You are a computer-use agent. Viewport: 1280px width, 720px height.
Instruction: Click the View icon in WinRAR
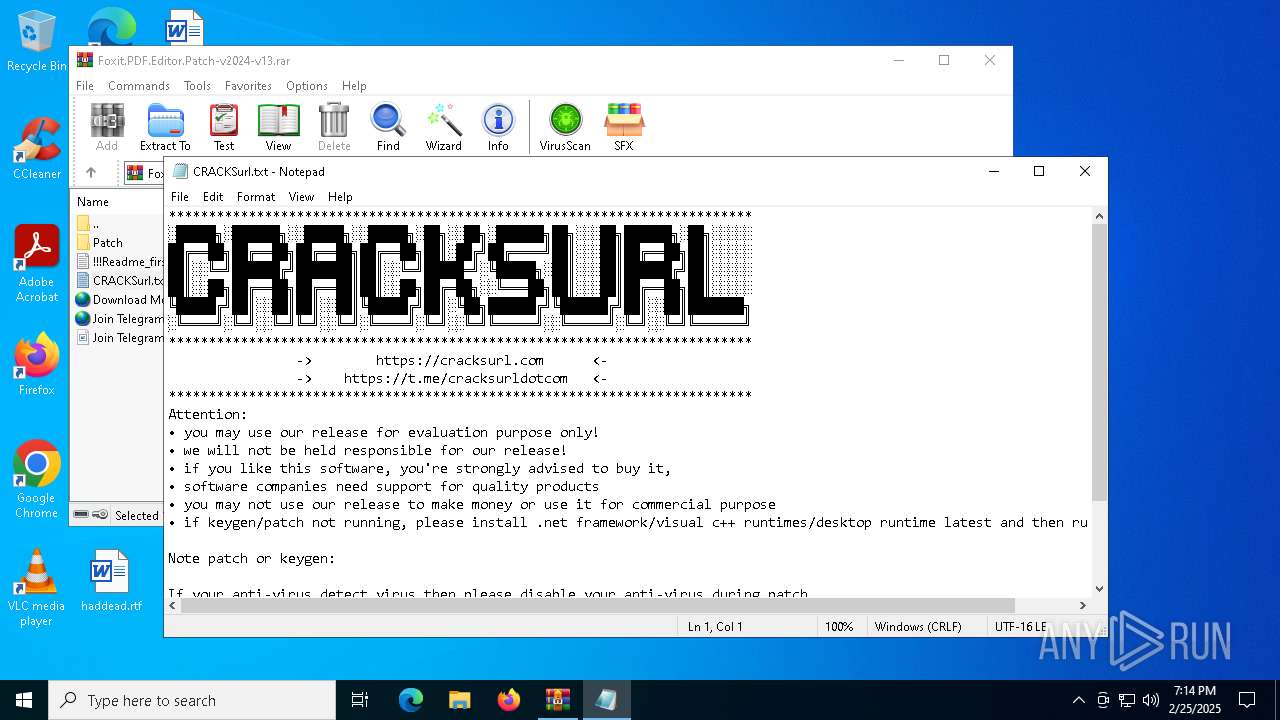pyautogui.click(x=278, y=127)
